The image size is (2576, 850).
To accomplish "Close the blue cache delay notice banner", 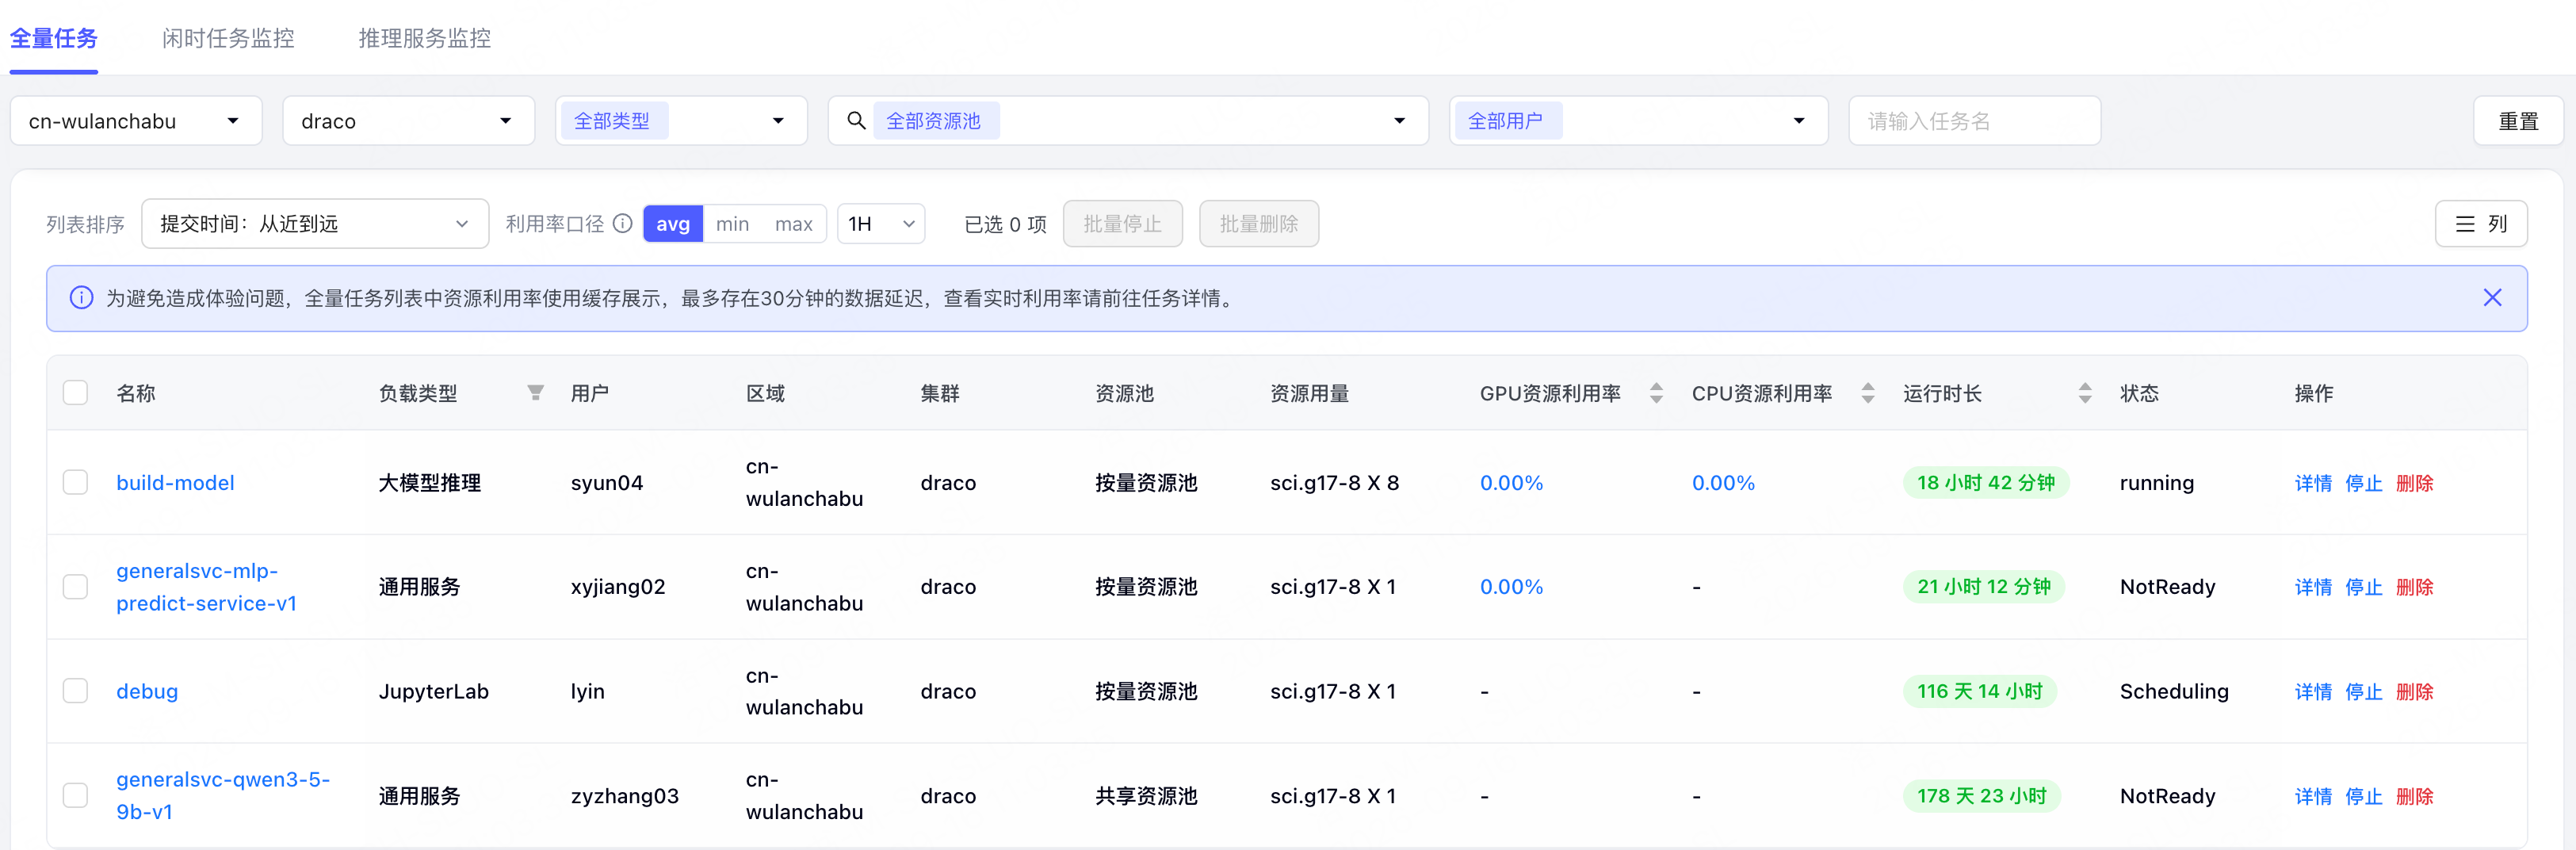I will click(x=2492, y=298).
